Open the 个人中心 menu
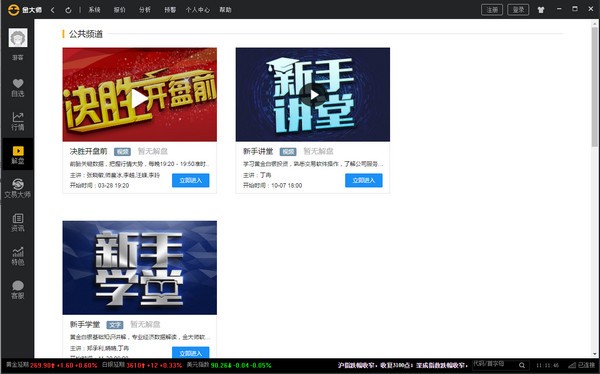600x374 pixels. point(198,10)
